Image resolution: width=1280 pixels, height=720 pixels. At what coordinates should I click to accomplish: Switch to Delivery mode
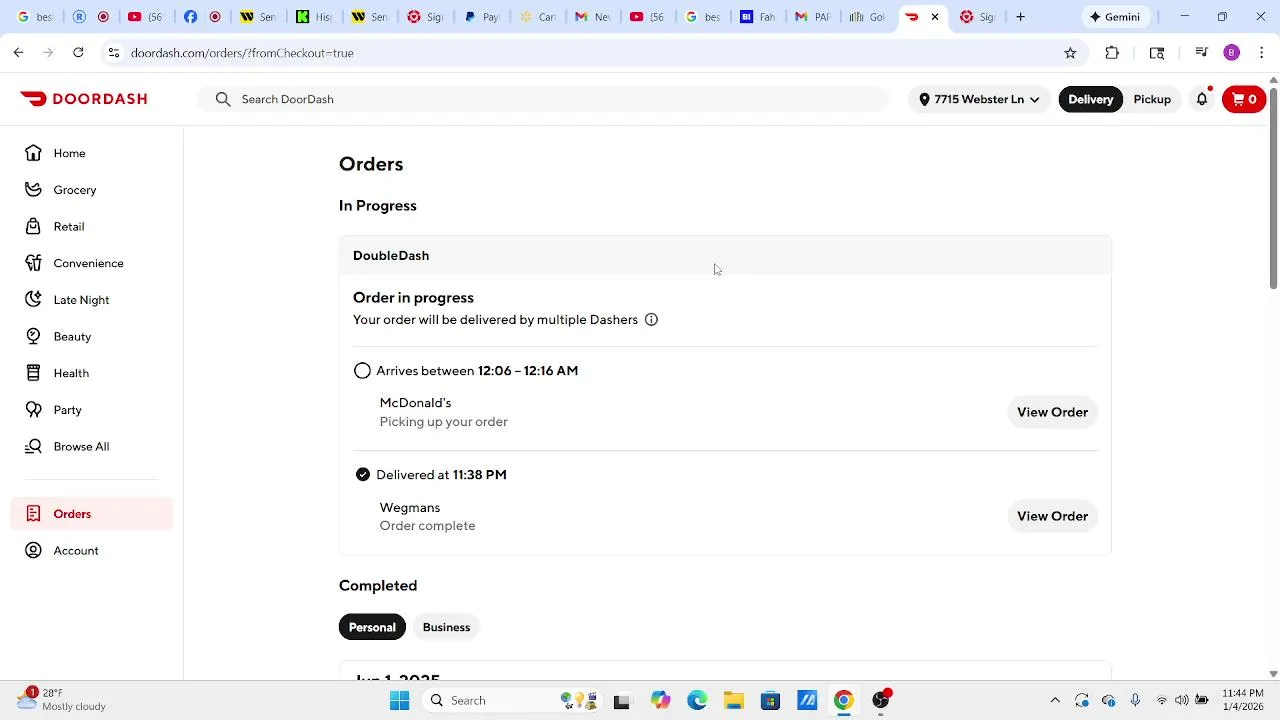click(x=1091, y=99)
